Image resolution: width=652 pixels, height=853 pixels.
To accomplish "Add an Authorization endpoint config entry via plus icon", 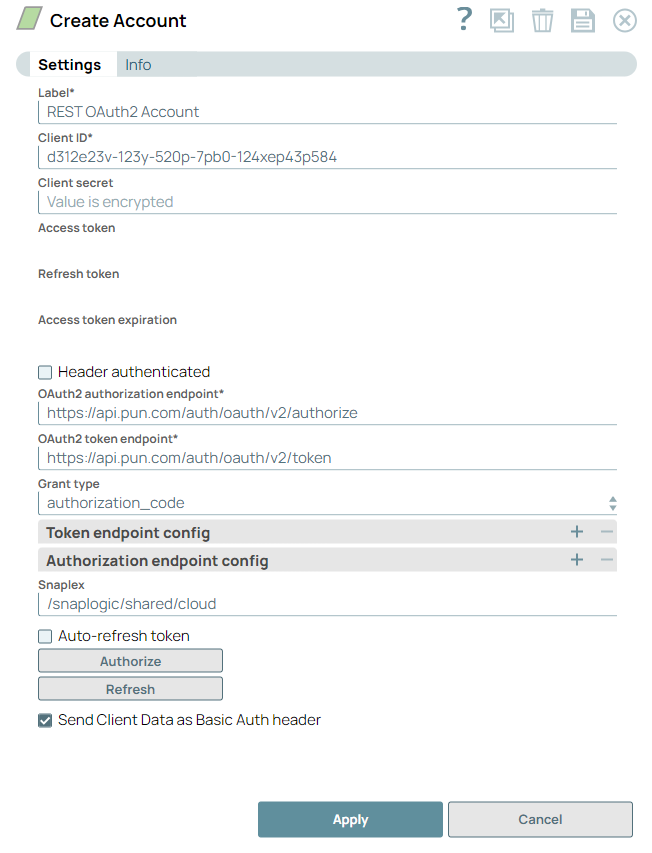I will coord(578,560).
